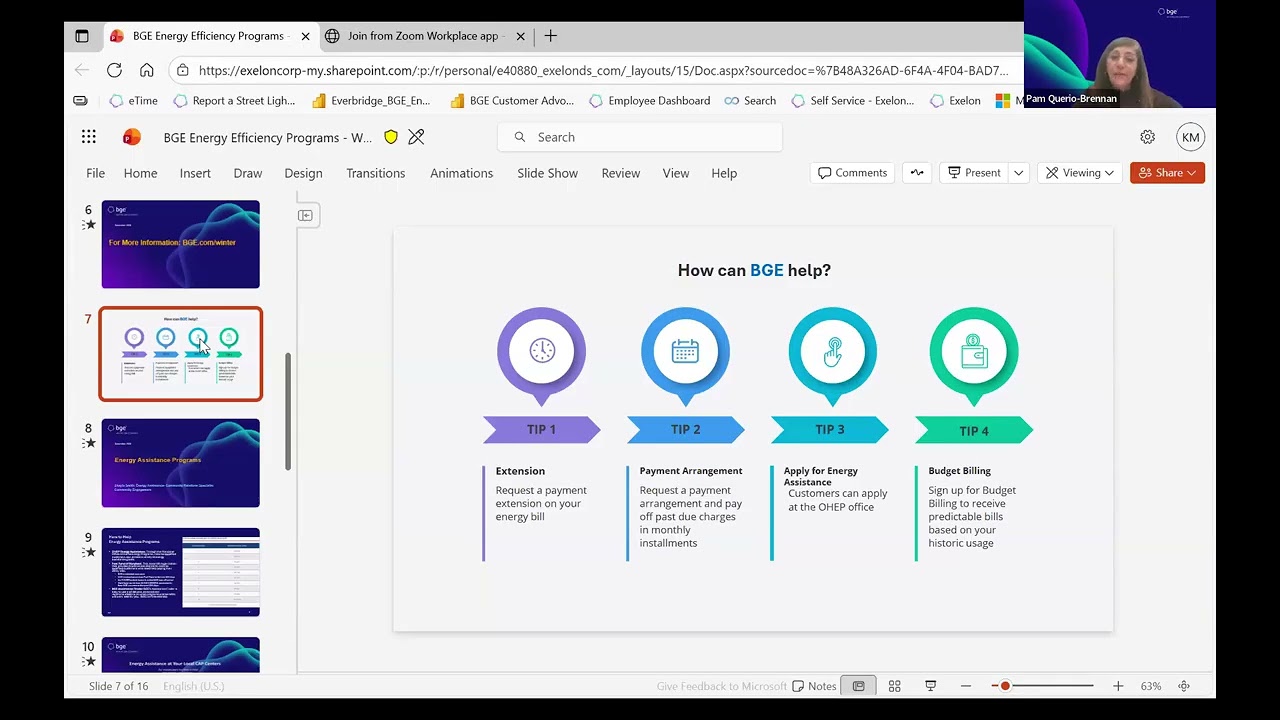Open Everbridge_BGE_En... bookmark
This screenshot has width=1280, height=720.
pyautogui.click(x=371, y=100)
